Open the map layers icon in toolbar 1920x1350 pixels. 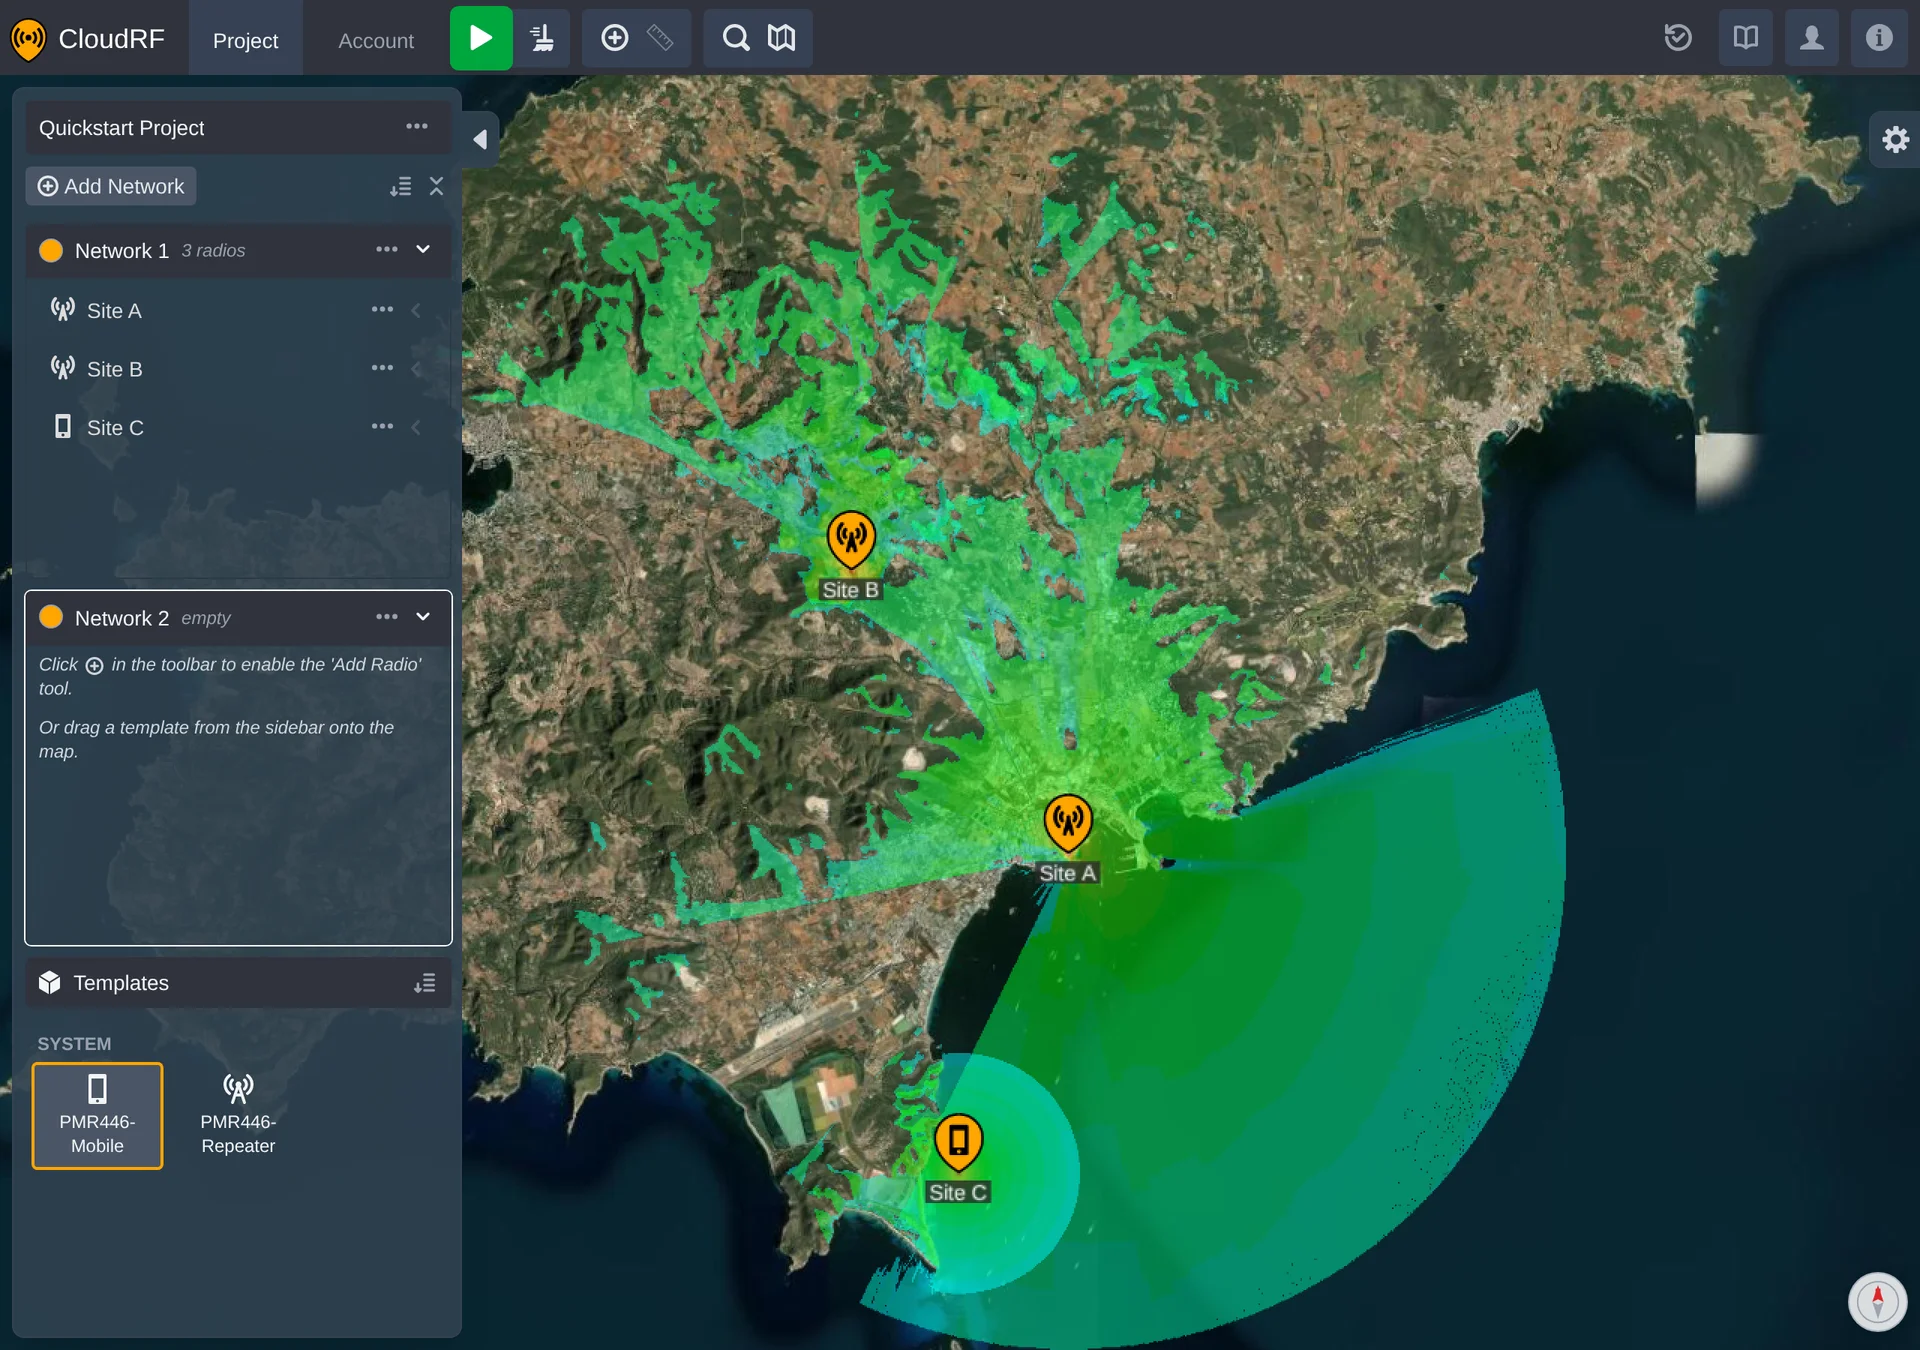781,38
